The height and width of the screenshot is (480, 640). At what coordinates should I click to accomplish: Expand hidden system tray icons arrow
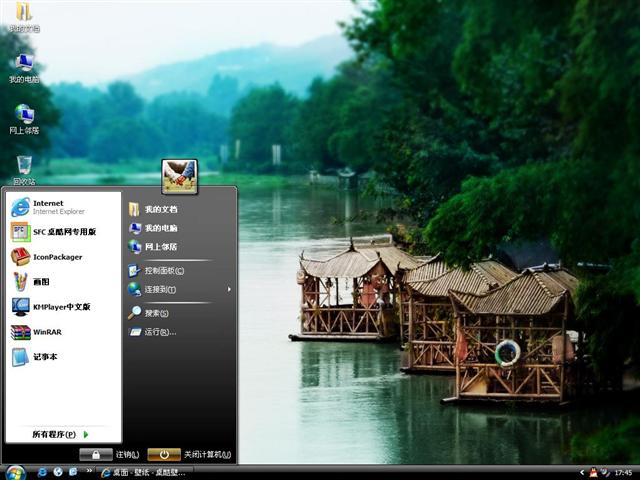tap(582, 473)
